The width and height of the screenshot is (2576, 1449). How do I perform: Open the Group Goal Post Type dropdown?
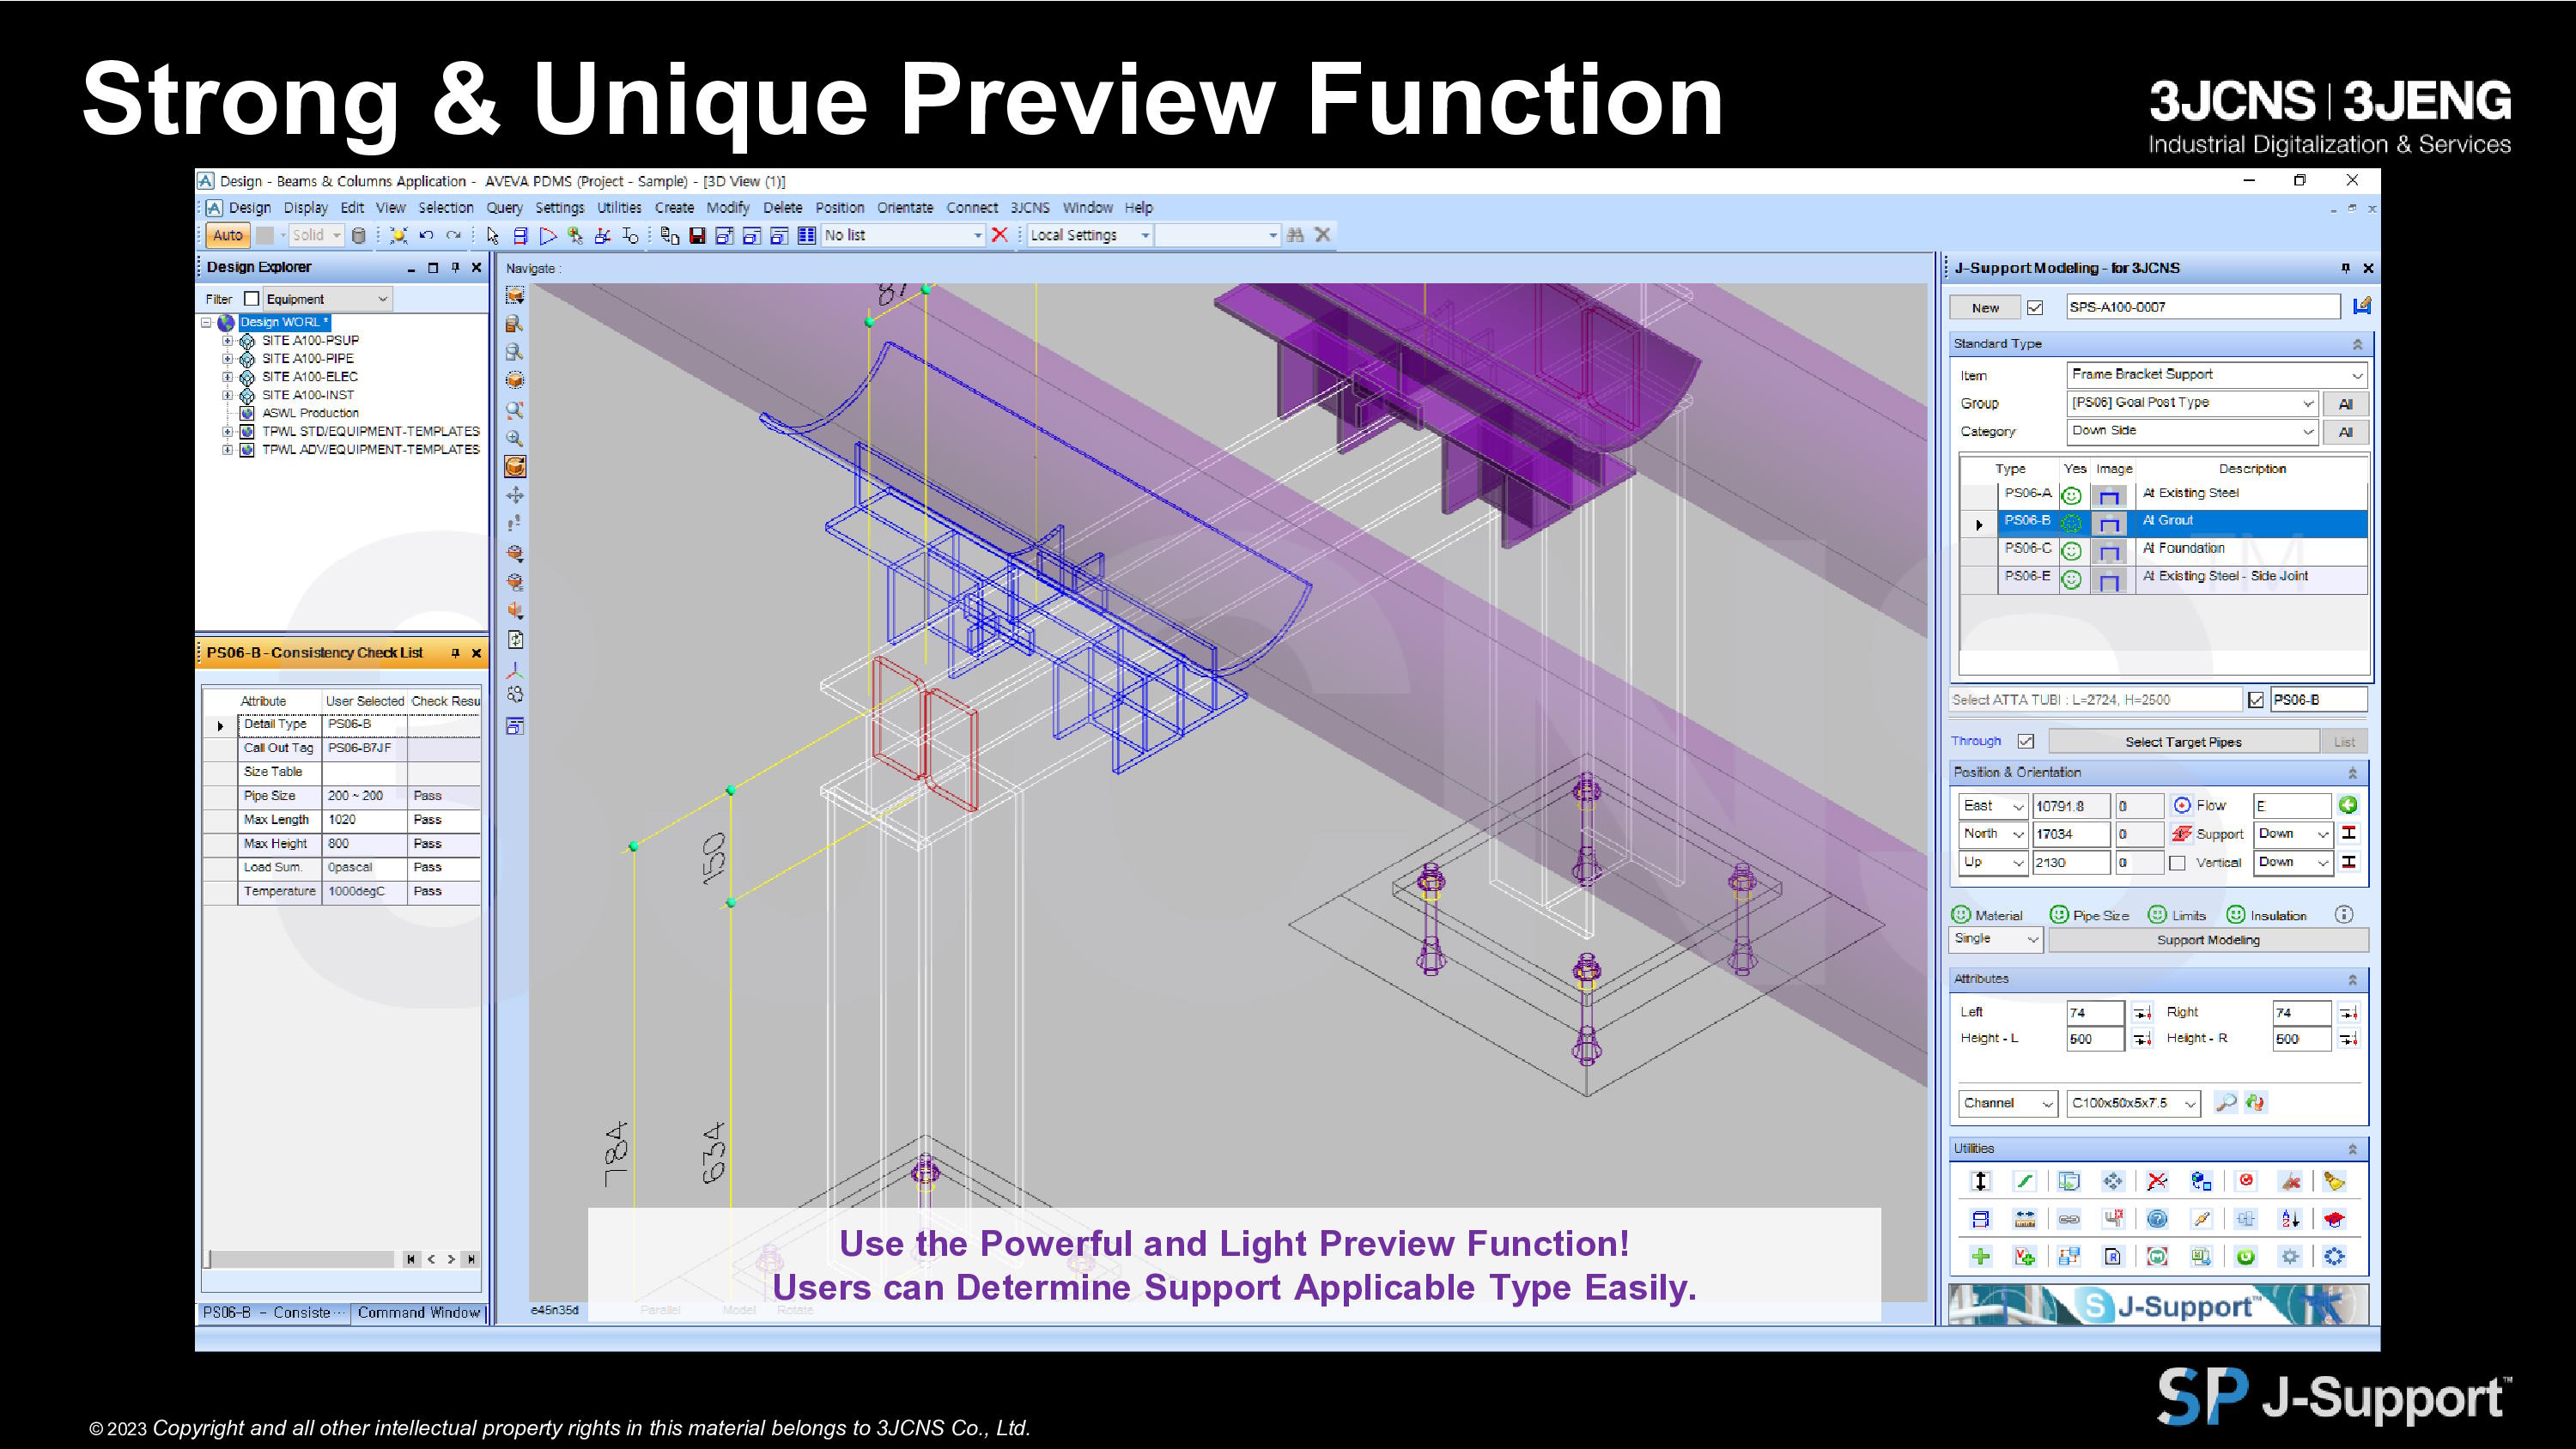coord(2191,402)
